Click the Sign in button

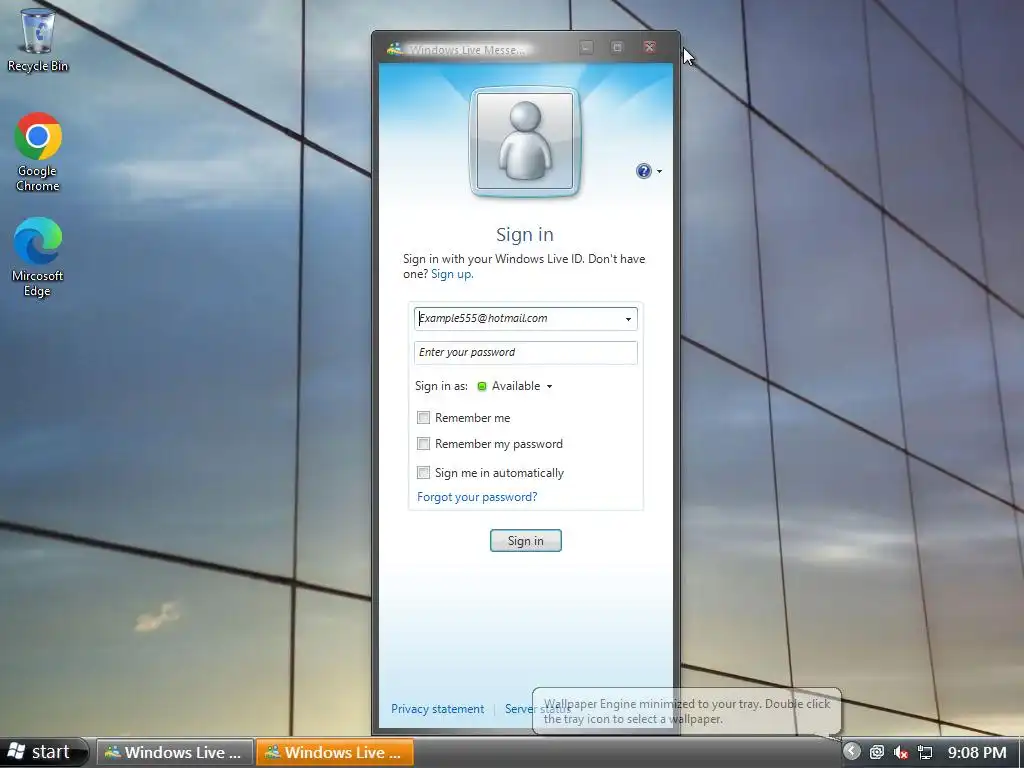pyautogui.click(x=526, y=541)
